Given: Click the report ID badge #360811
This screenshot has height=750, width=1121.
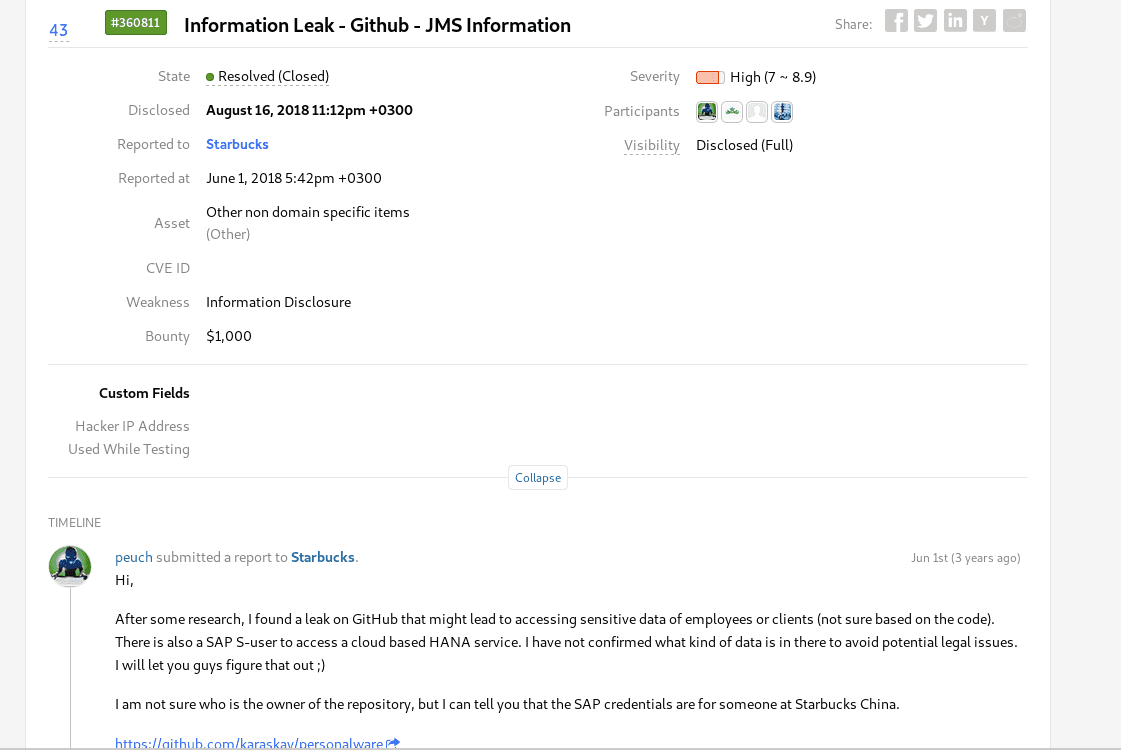Looking at the screenshot, I should (x=135, y=21).
